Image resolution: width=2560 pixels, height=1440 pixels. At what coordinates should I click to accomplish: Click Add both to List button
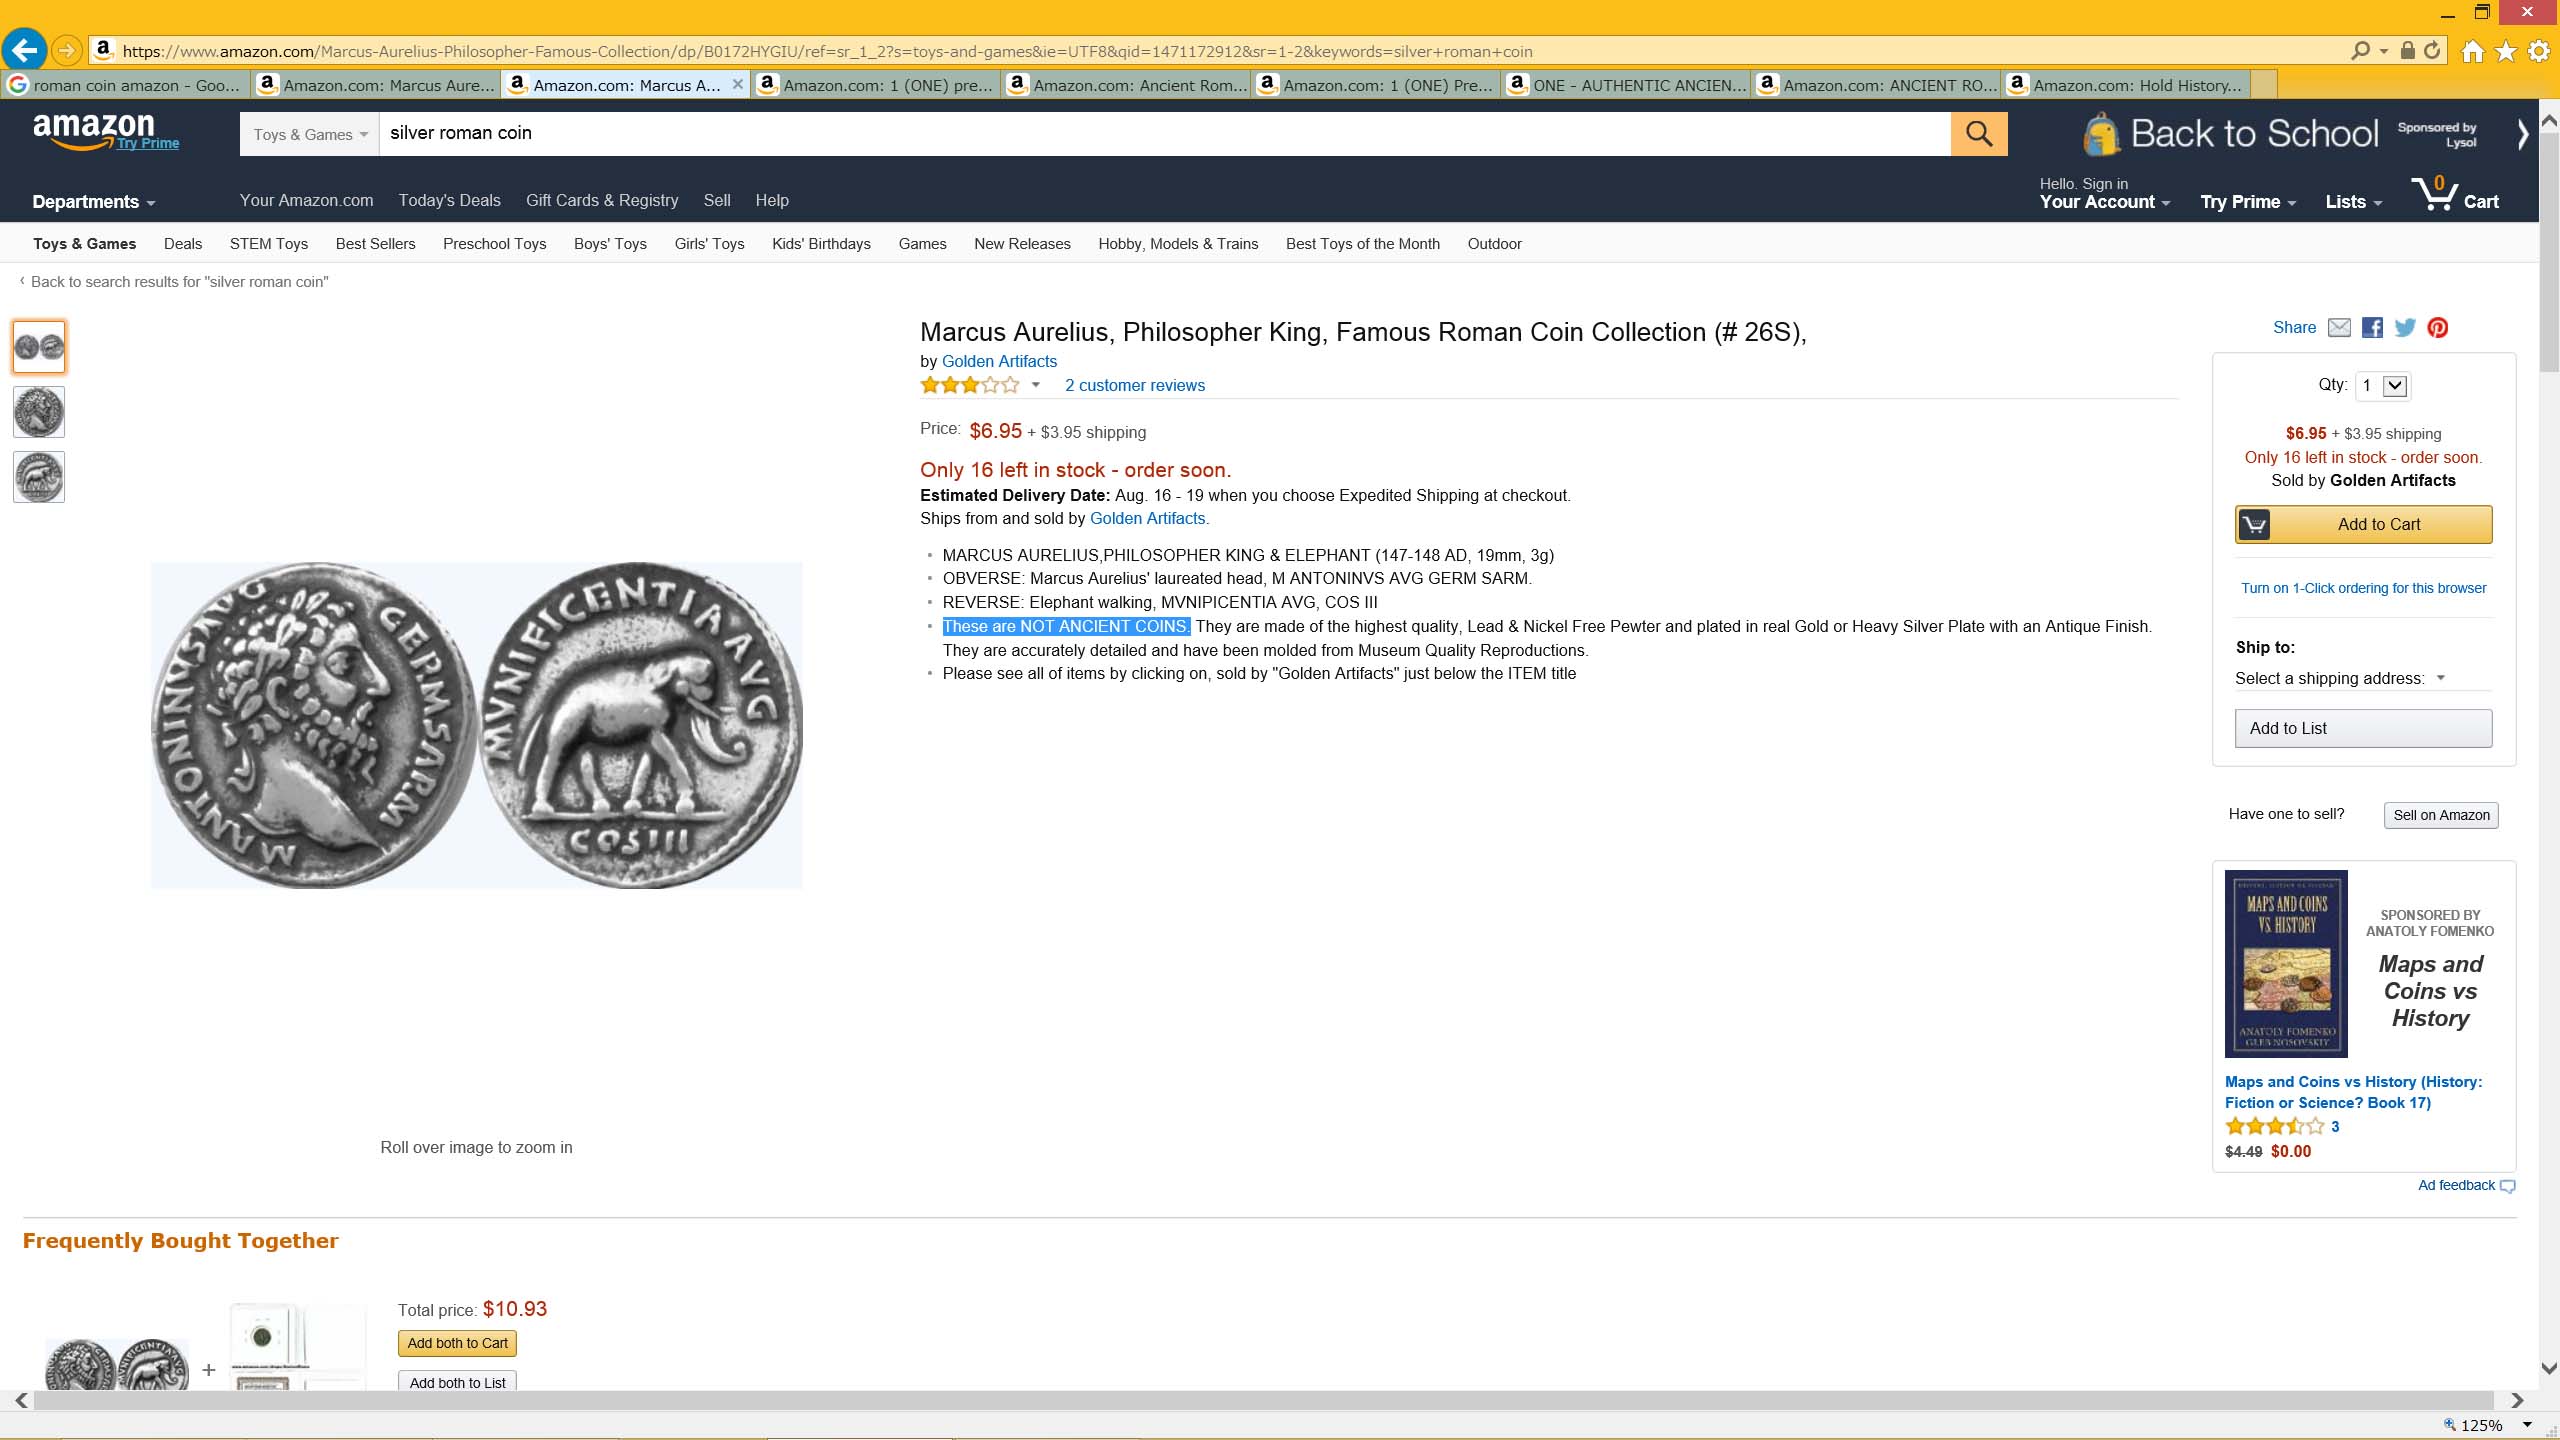tap(457, 1382)
